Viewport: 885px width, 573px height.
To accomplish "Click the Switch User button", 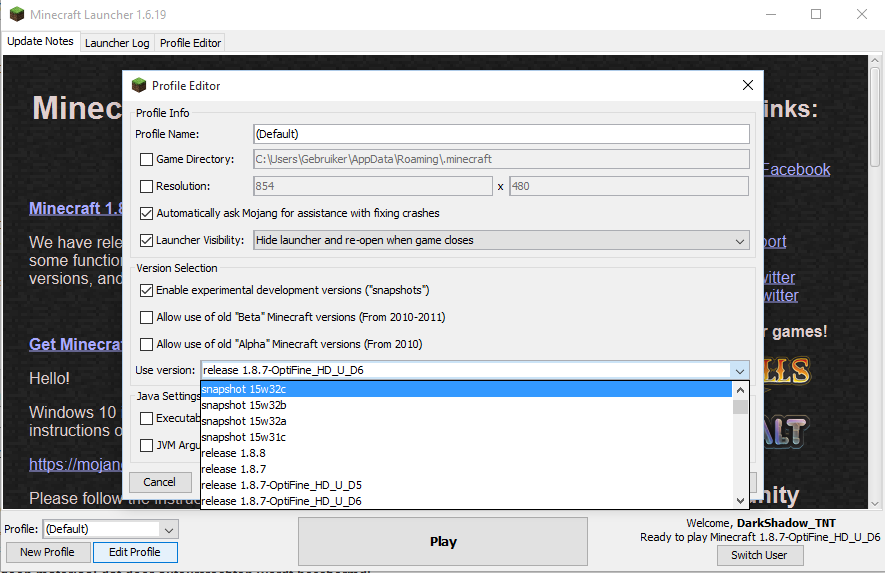I will (759, 555).
